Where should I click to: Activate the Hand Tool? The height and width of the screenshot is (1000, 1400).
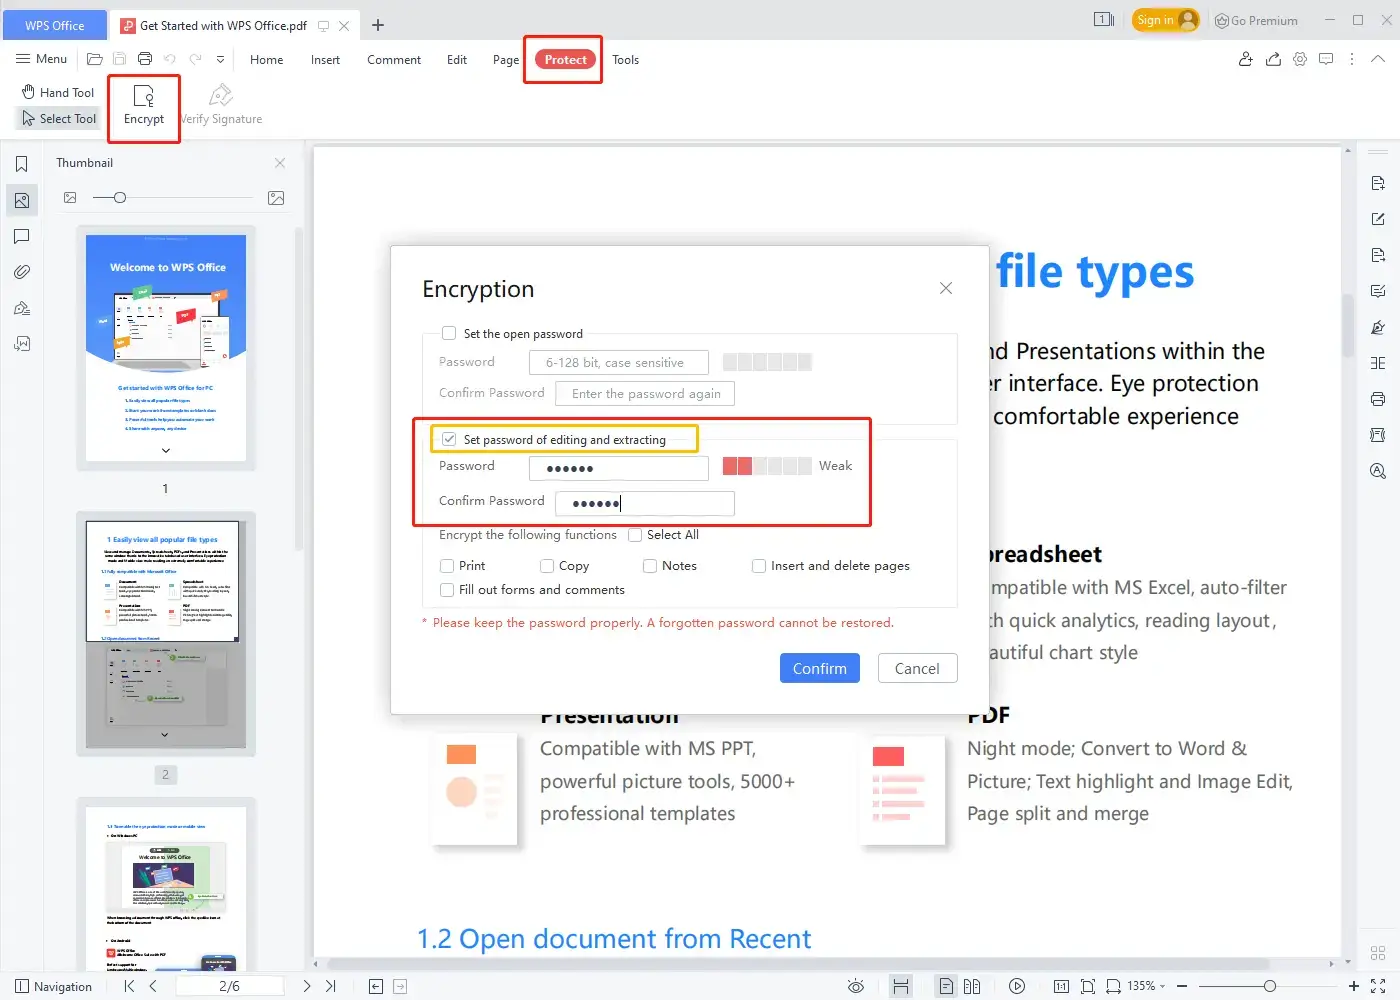[58, 92]
